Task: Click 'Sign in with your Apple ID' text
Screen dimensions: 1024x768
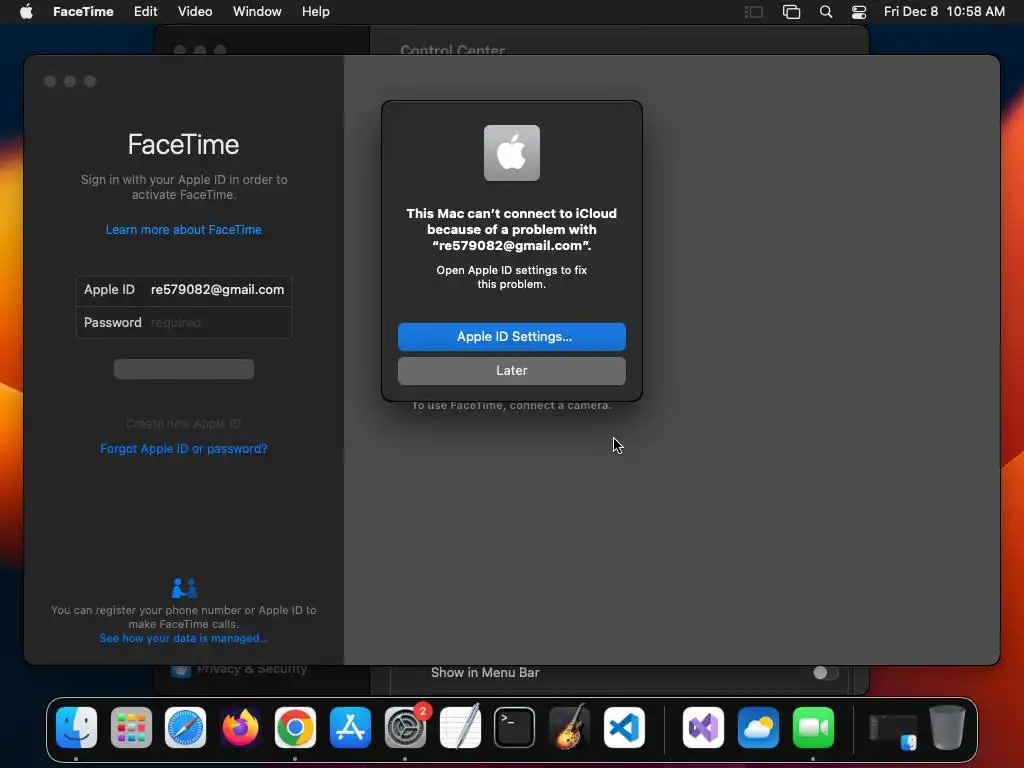Action: pyautogui.click(x=184, y=187)
